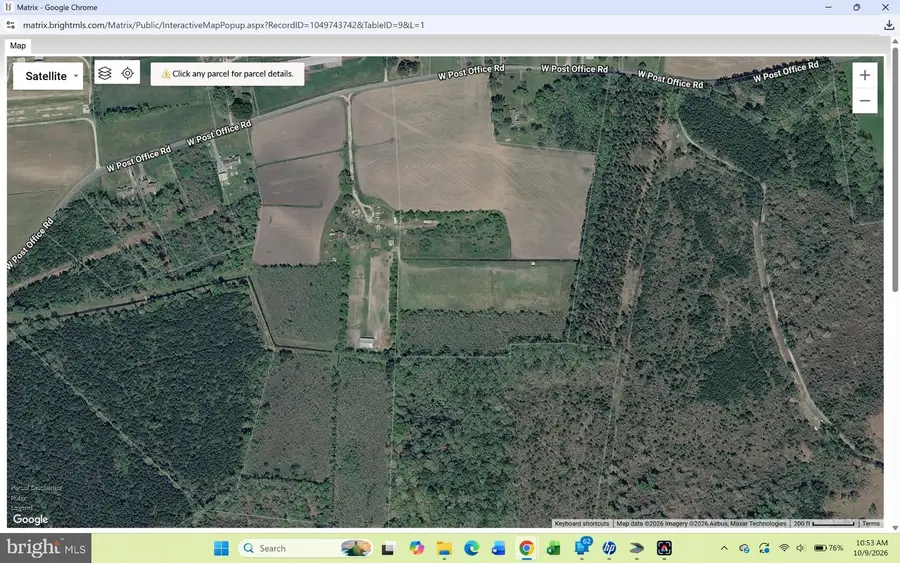
Task: Click the Bright MLS logo
Action: (x=46, y=548)
